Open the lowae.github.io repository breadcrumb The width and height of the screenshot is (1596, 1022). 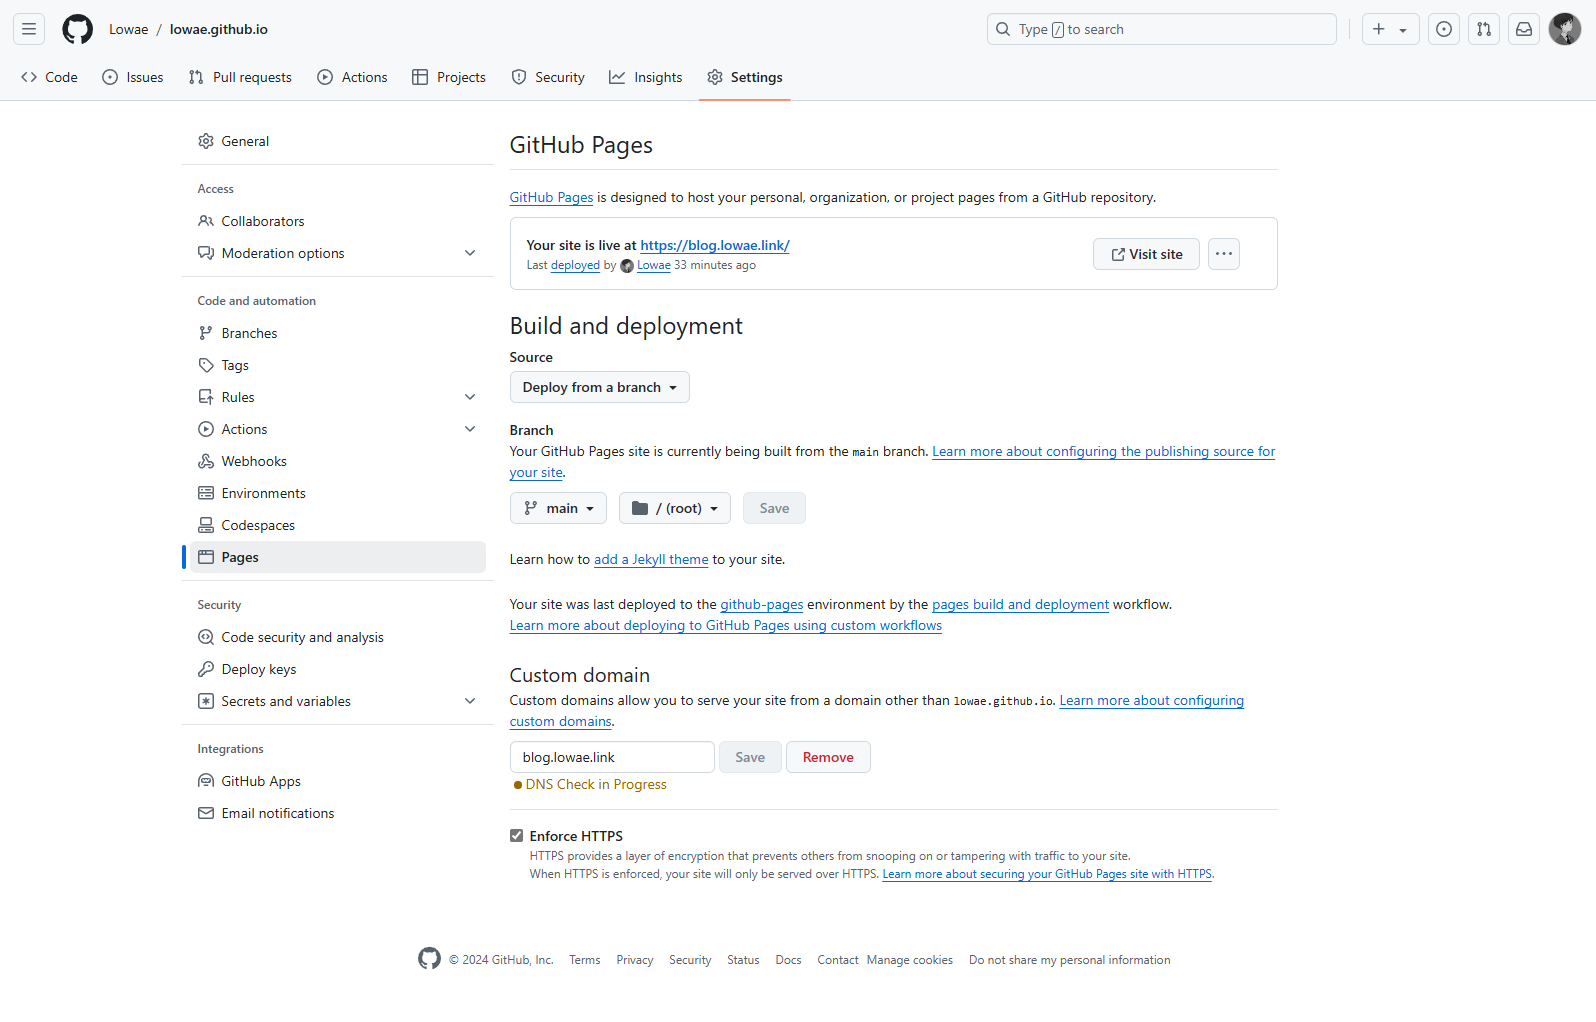[x=219, y=29]
